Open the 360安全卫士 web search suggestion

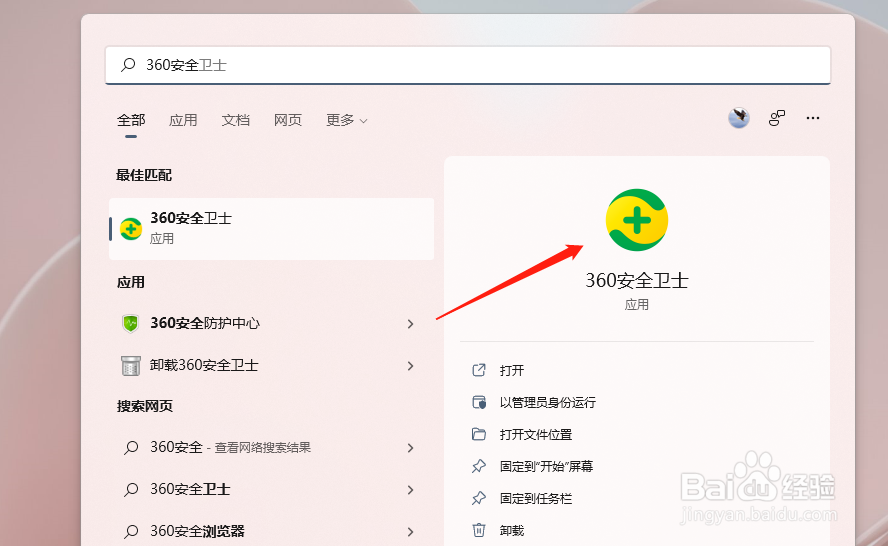click(x=271, y=489)
